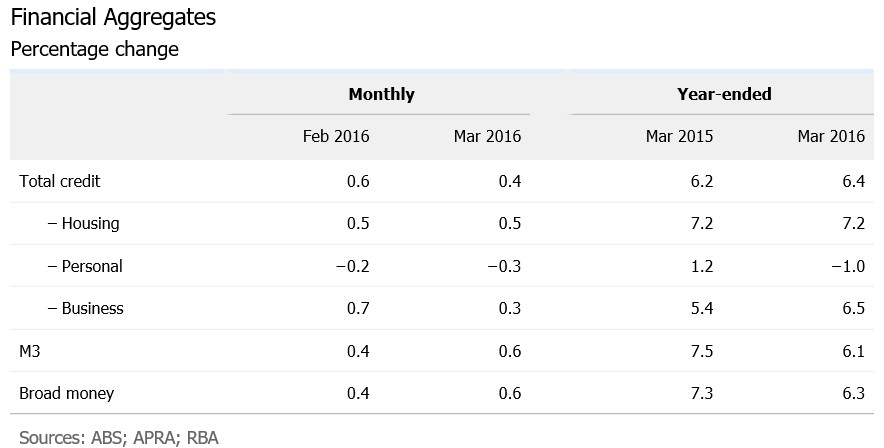Screen dimensions: 884x448
Task: Click Total credit Feb 2016 value 0.6
Action: pos(358,181)
